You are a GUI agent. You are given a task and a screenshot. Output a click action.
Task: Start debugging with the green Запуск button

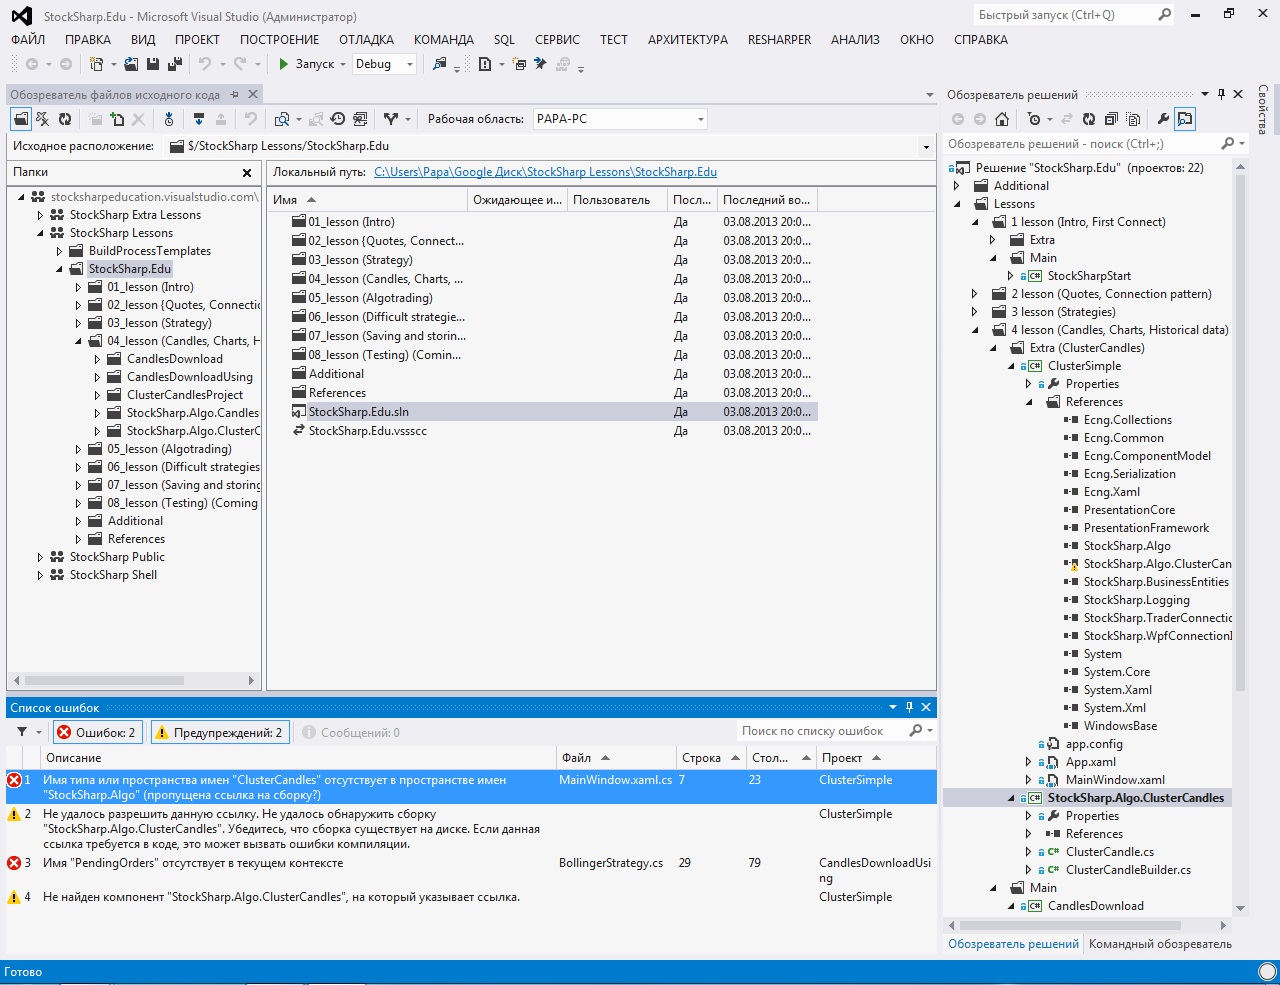[x=306, y=64]
